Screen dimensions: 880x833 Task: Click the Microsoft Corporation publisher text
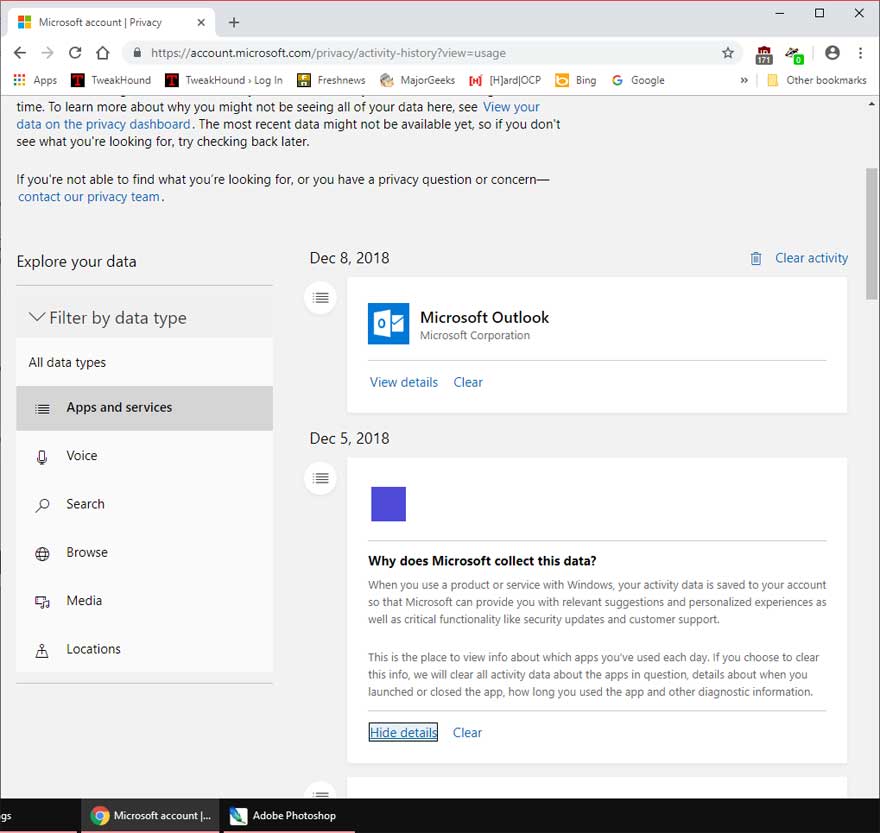(x=475, y=336)
